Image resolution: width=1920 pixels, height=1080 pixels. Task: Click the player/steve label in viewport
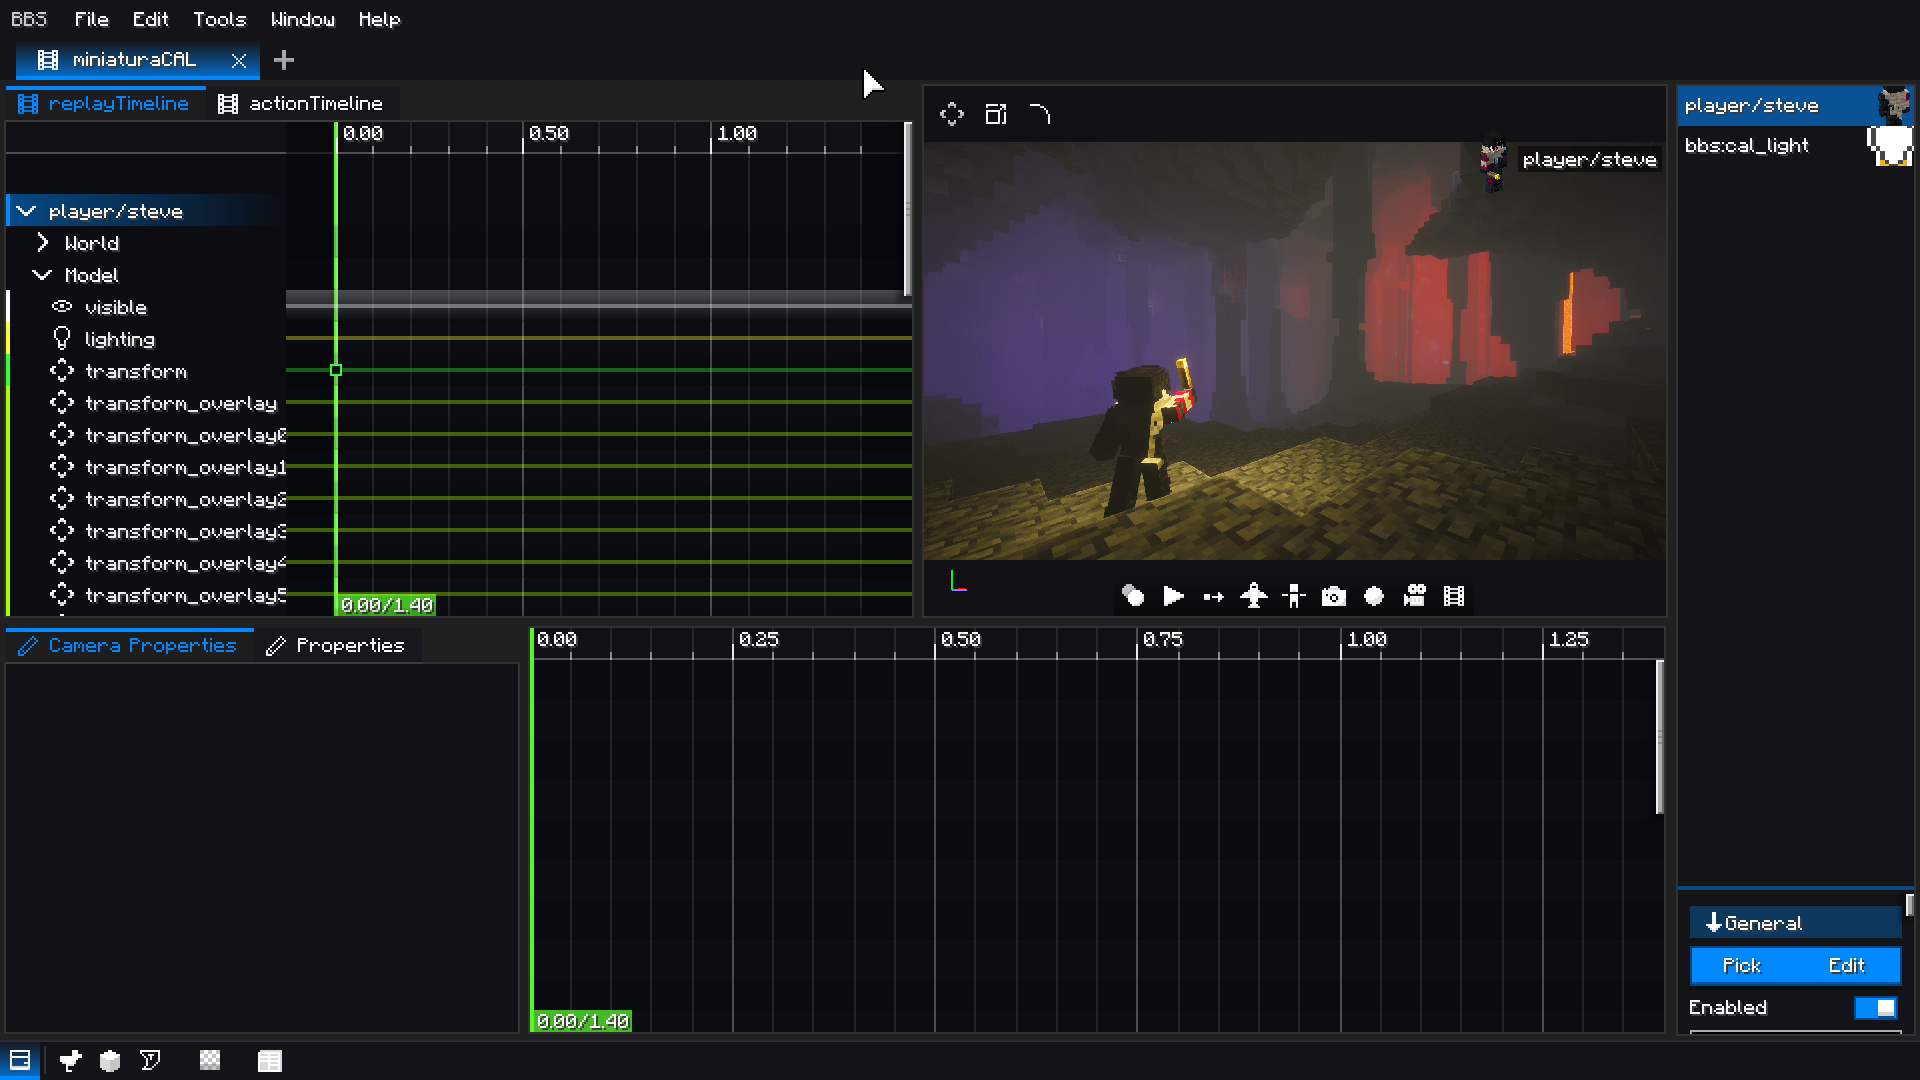tap(1589, 159)
